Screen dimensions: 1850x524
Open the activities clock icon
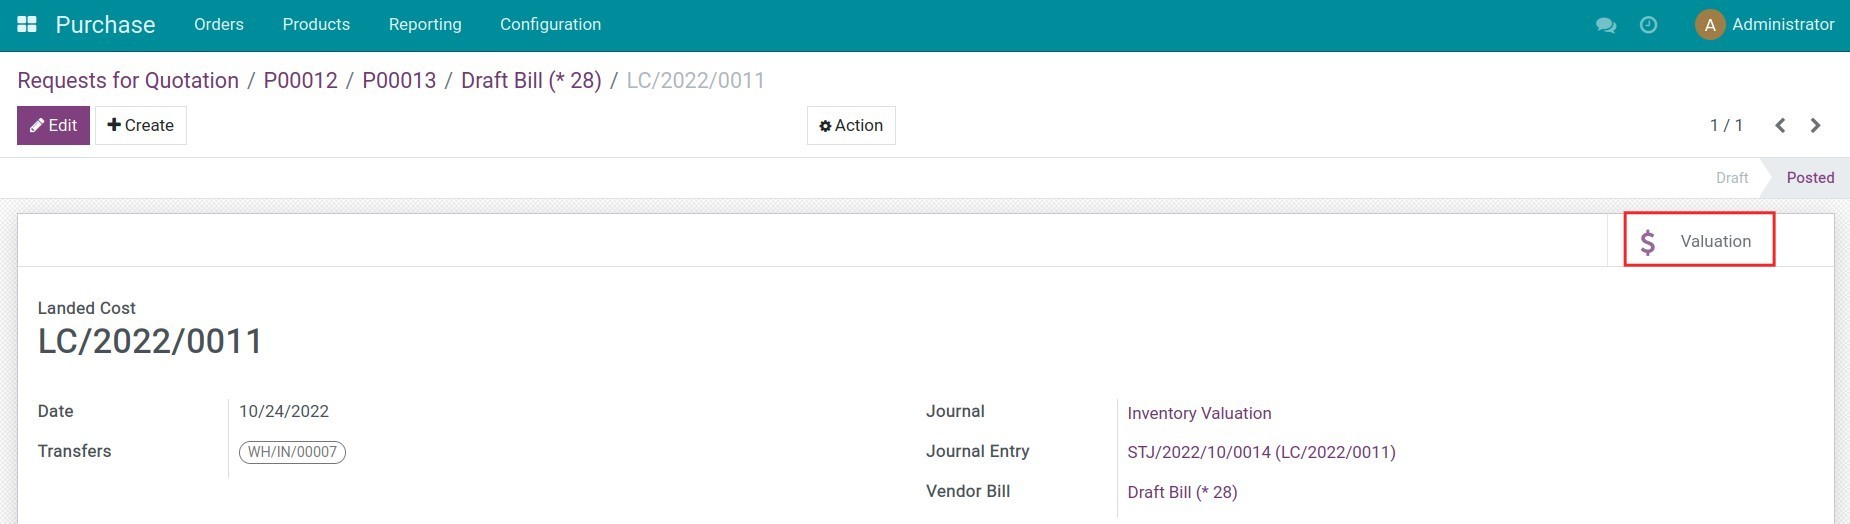[x=1649, y=25]
